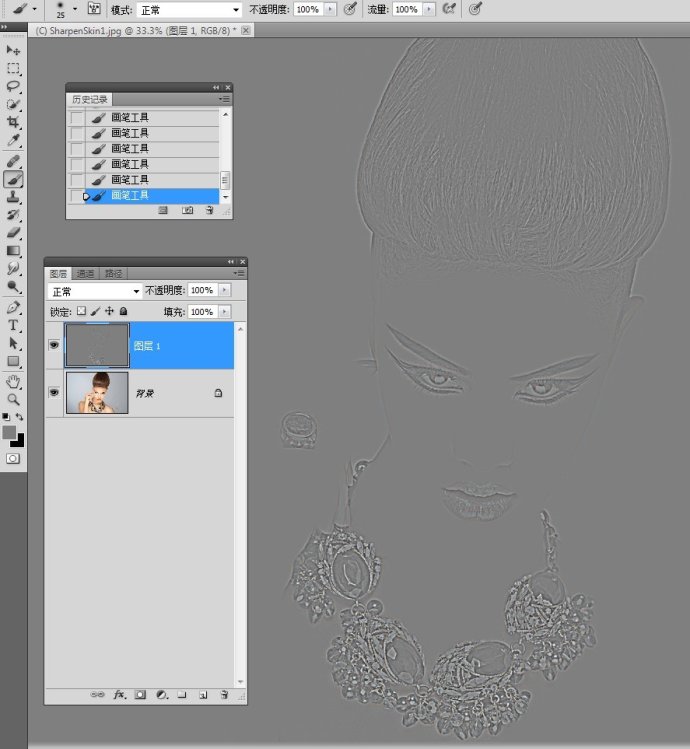Open the layer fill slider arrow
The width and height of the screenshot is (690, 749).
click(x=225, y=312)
